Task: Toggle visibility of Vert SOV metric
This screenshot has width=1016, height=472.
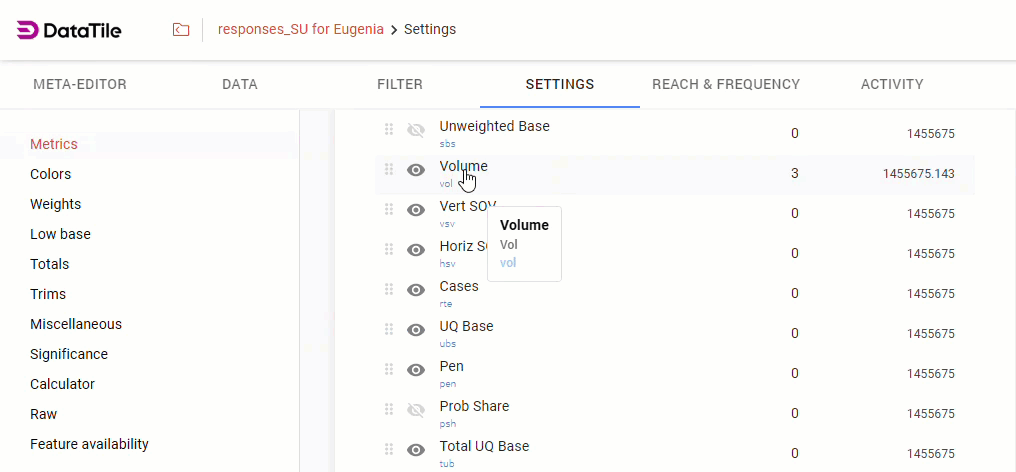Action: coord(416,210)
